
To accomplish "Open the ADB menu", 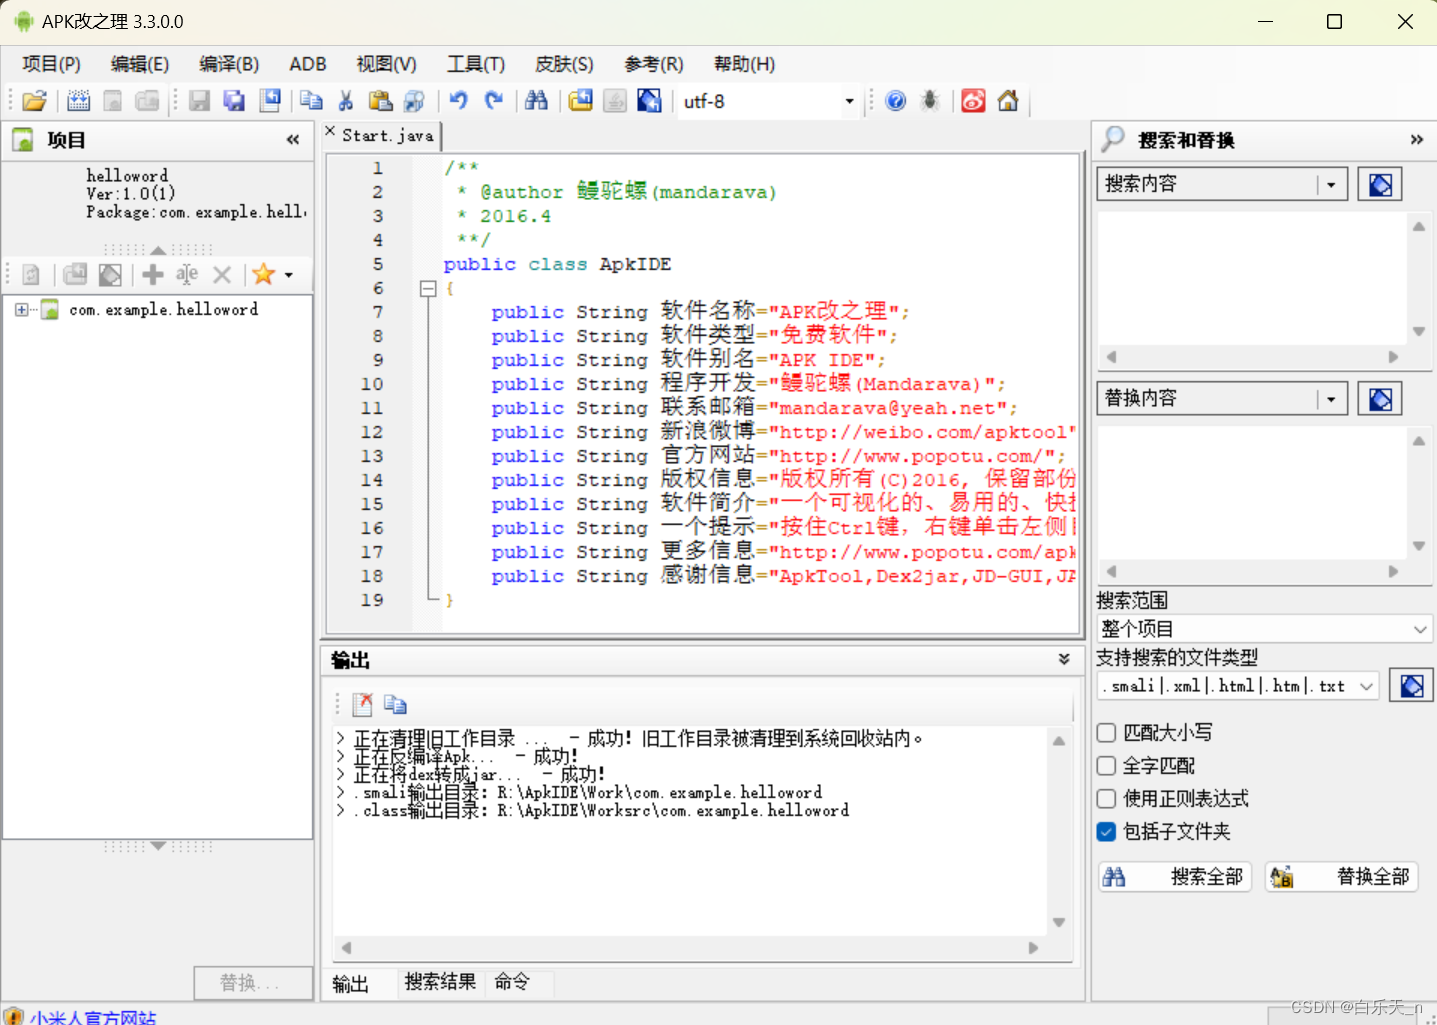I will [x=308, y=64].
